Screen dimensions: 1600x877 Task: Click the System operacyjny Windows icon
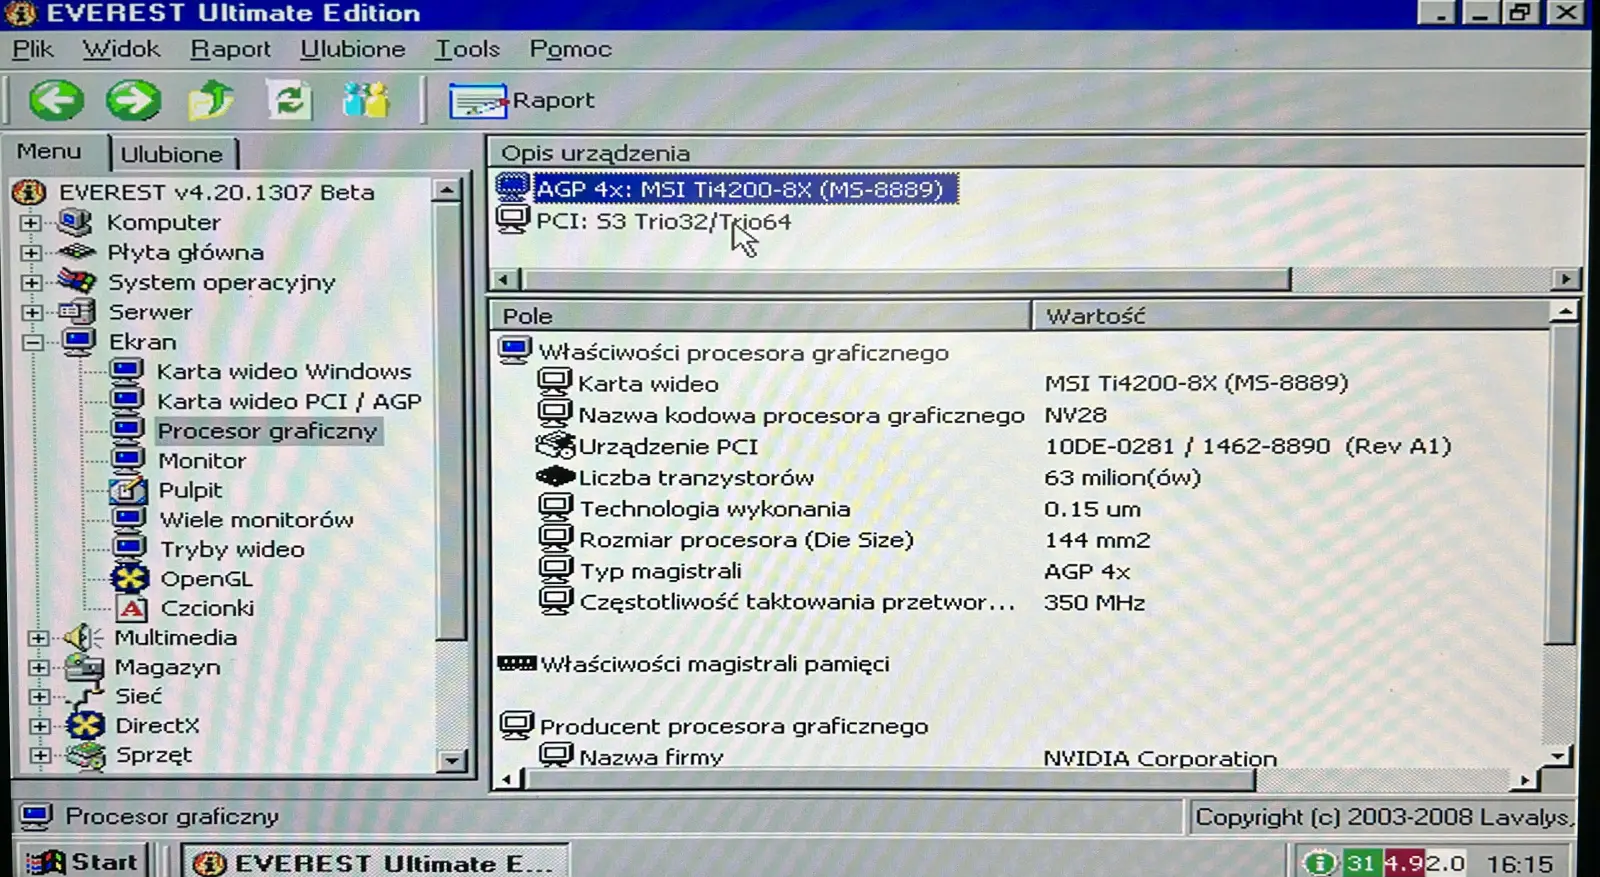[77, 281]
